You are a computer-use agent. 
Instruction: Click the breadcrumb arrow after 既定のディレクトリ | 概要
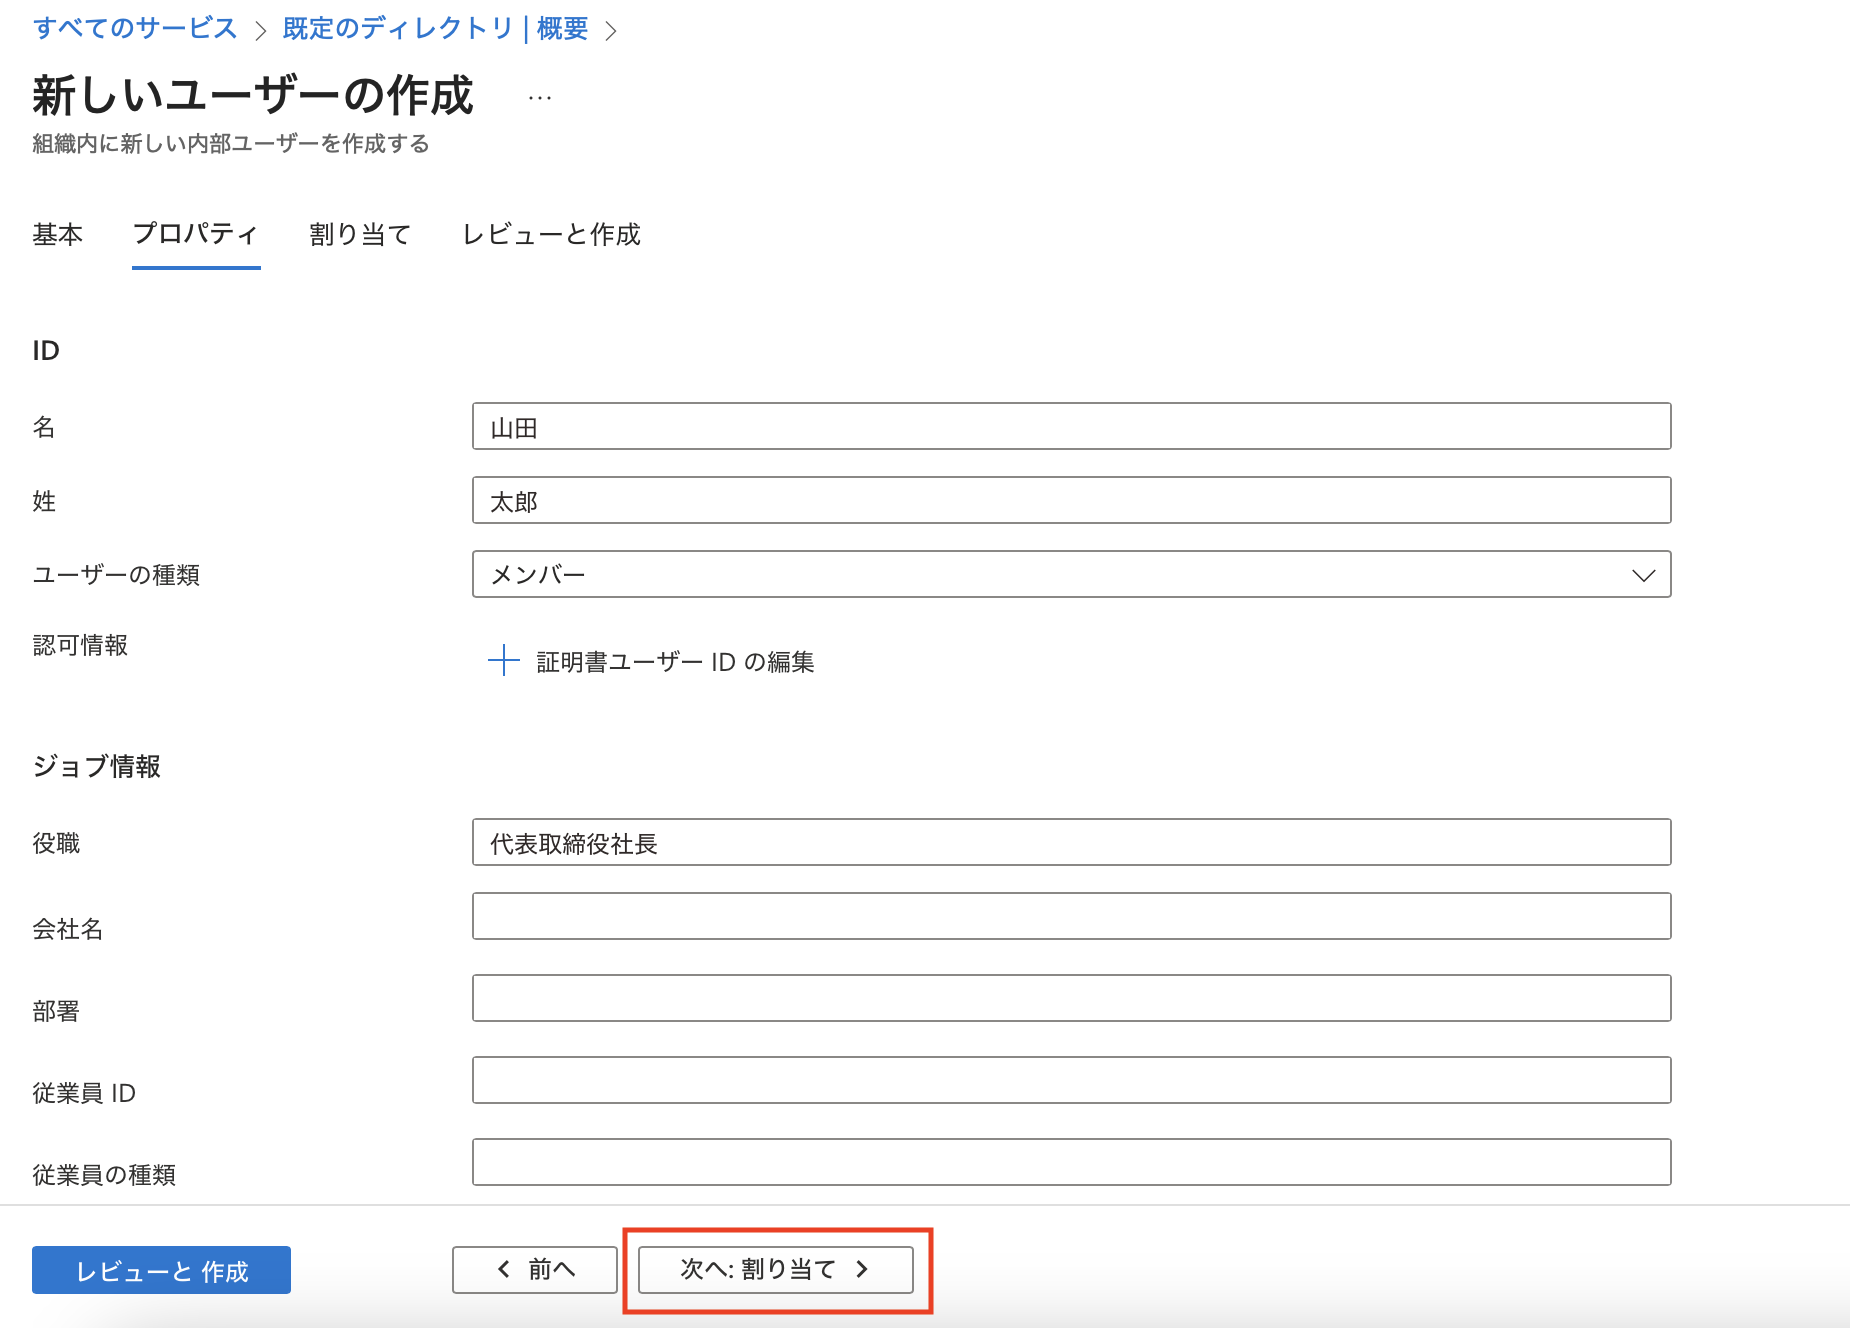(x=613, y=29)
